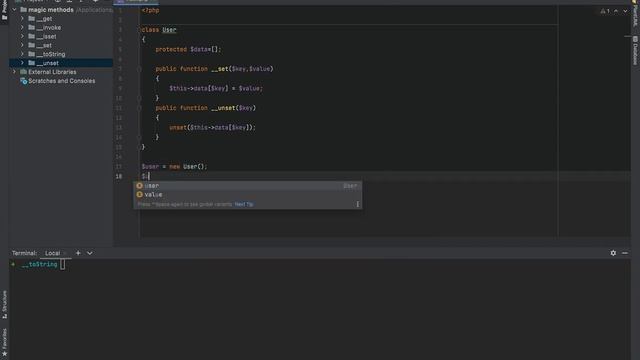640x360 pixels.
Task: Hide the terminal panel
Action: (x=625, y=253)
